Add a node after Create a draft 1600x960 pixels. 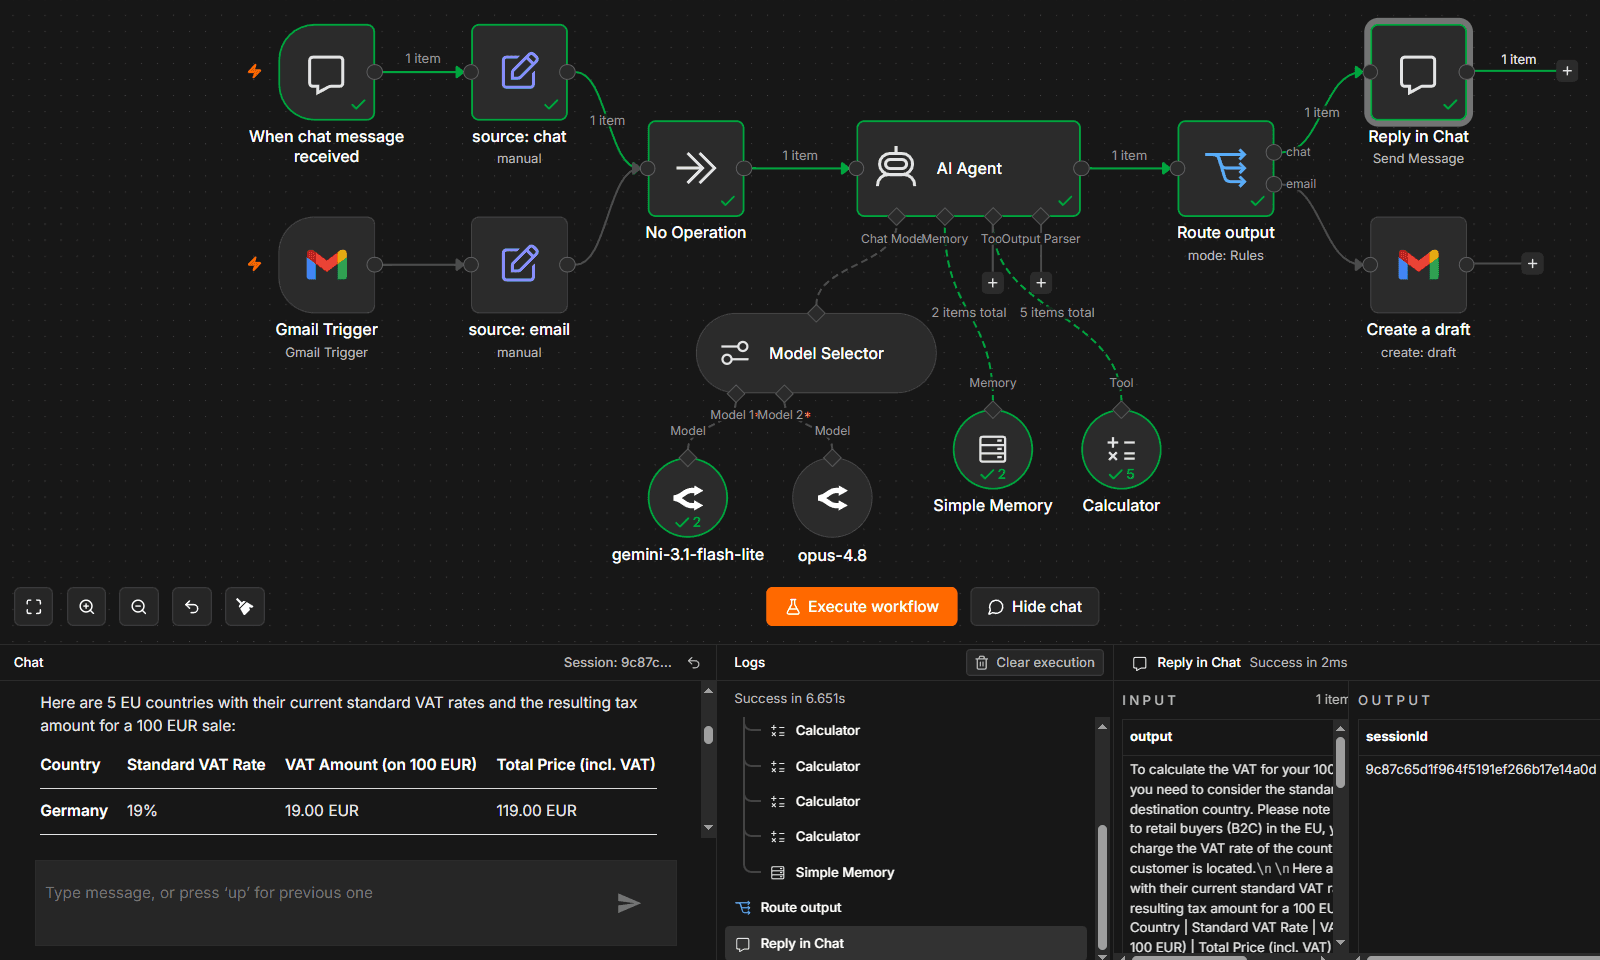(1532, 264)
